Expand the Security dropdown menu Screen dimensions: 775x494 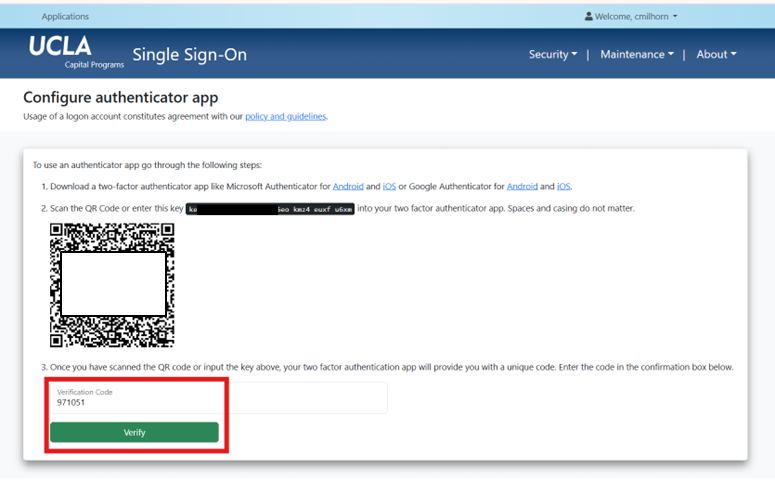[x=553, y=54]
